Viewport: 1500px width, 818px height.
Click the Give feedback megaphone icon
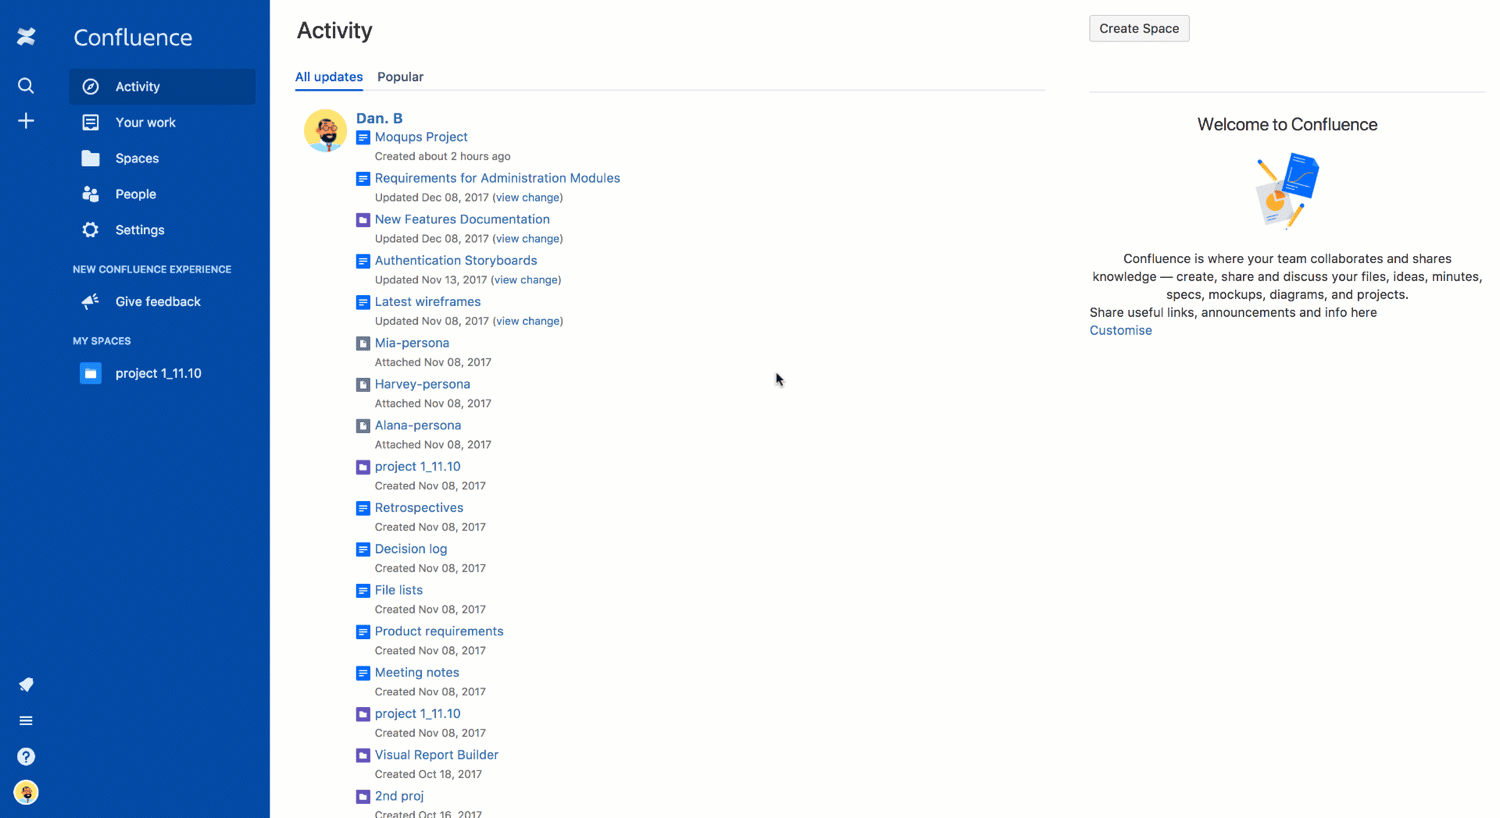tap(90, 301)
